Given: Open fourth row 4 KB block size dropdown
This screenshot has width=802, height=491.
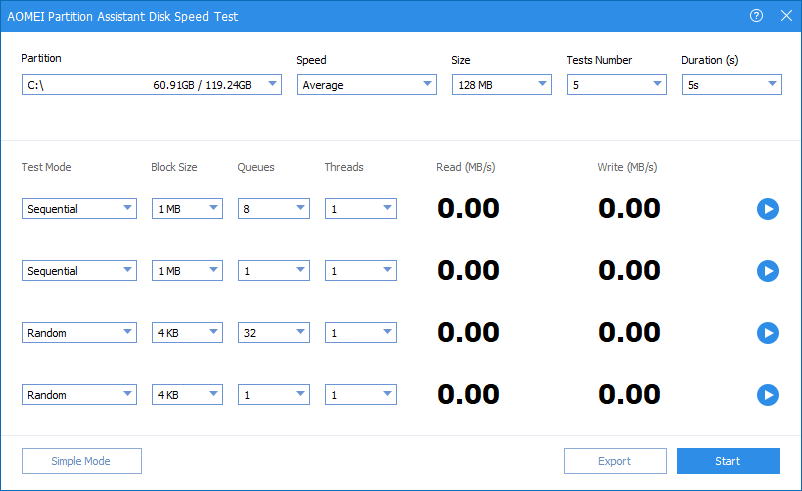Looking at the screenshot, I should click(x=187, y=395).
